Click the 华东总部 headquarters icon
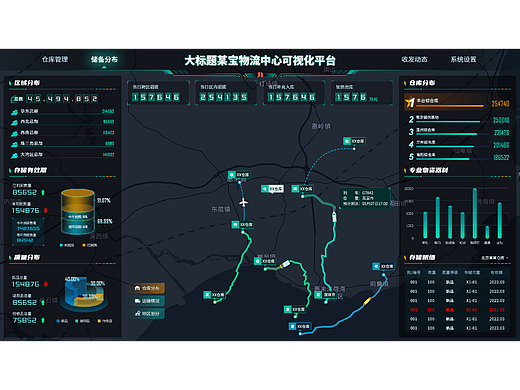Viewport: 520px width, 390px height. (x=14, y=112)
